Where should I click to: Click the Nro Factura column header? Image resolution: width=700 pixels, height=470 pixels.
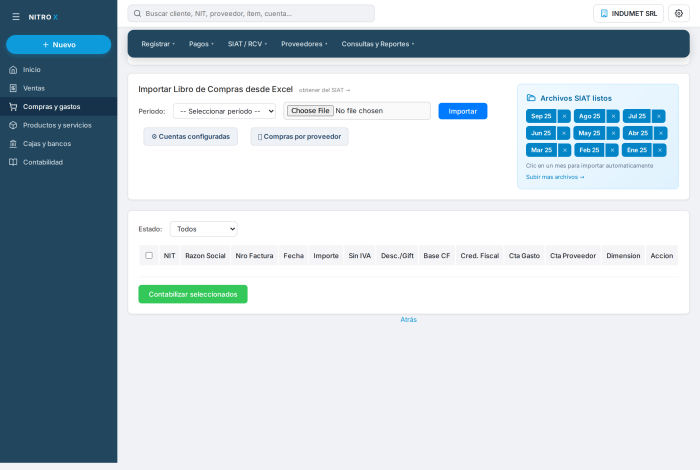click(x=254, y=256)
